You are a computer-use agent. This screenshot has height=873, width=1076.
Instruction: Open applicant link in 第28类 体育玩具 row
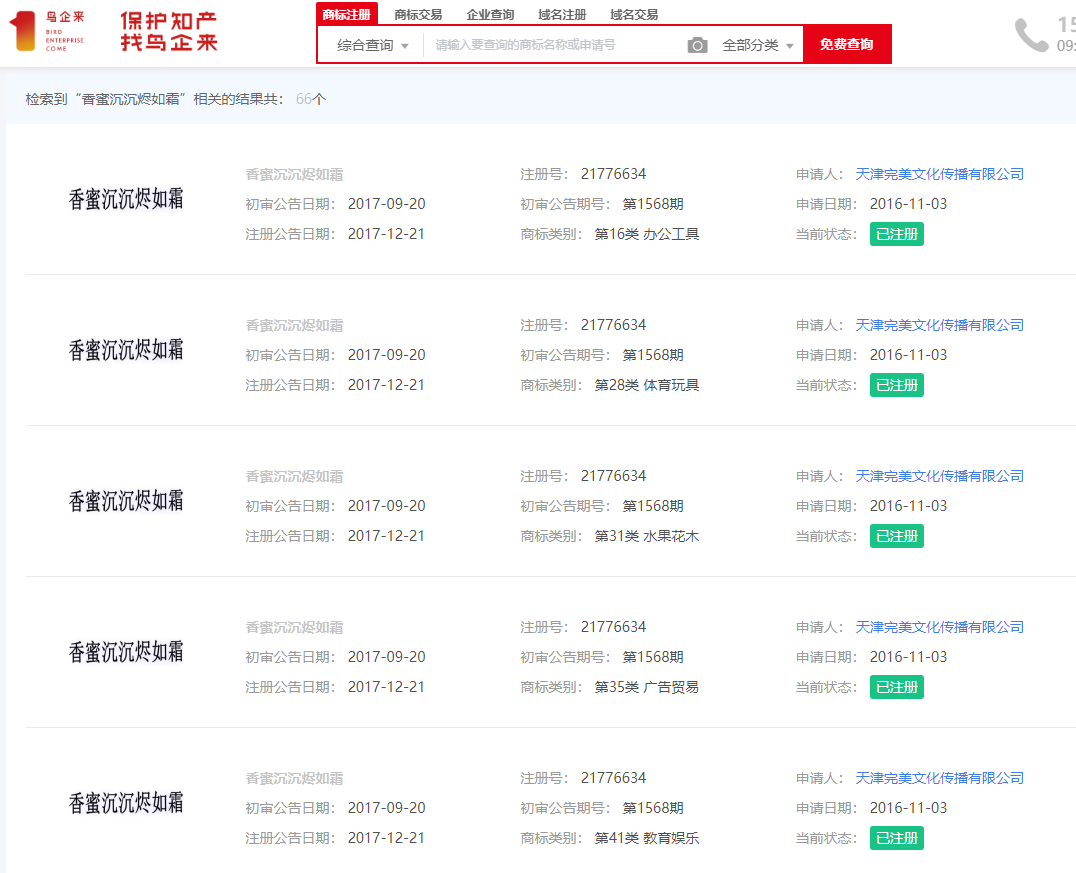click(x=939, y=325)
